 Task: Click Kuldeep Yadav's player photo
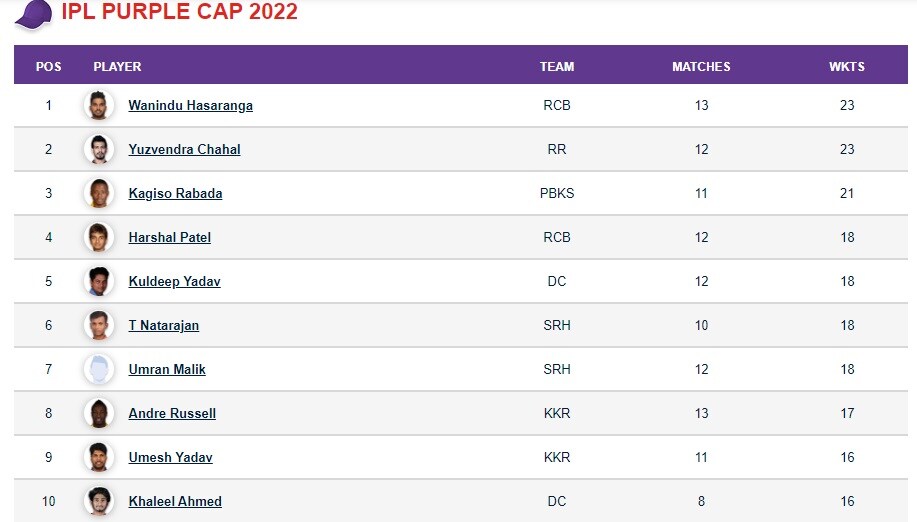tap(99, 281)
